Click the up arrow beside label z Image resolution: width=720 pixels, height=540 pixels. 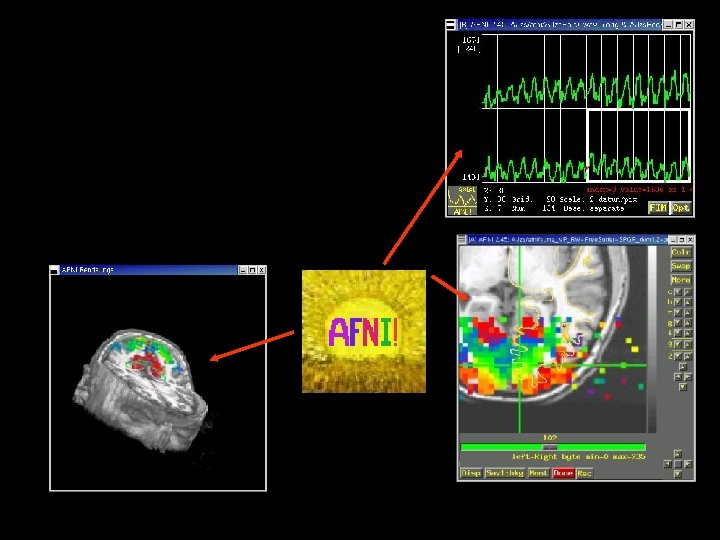[x=687, y=356]
